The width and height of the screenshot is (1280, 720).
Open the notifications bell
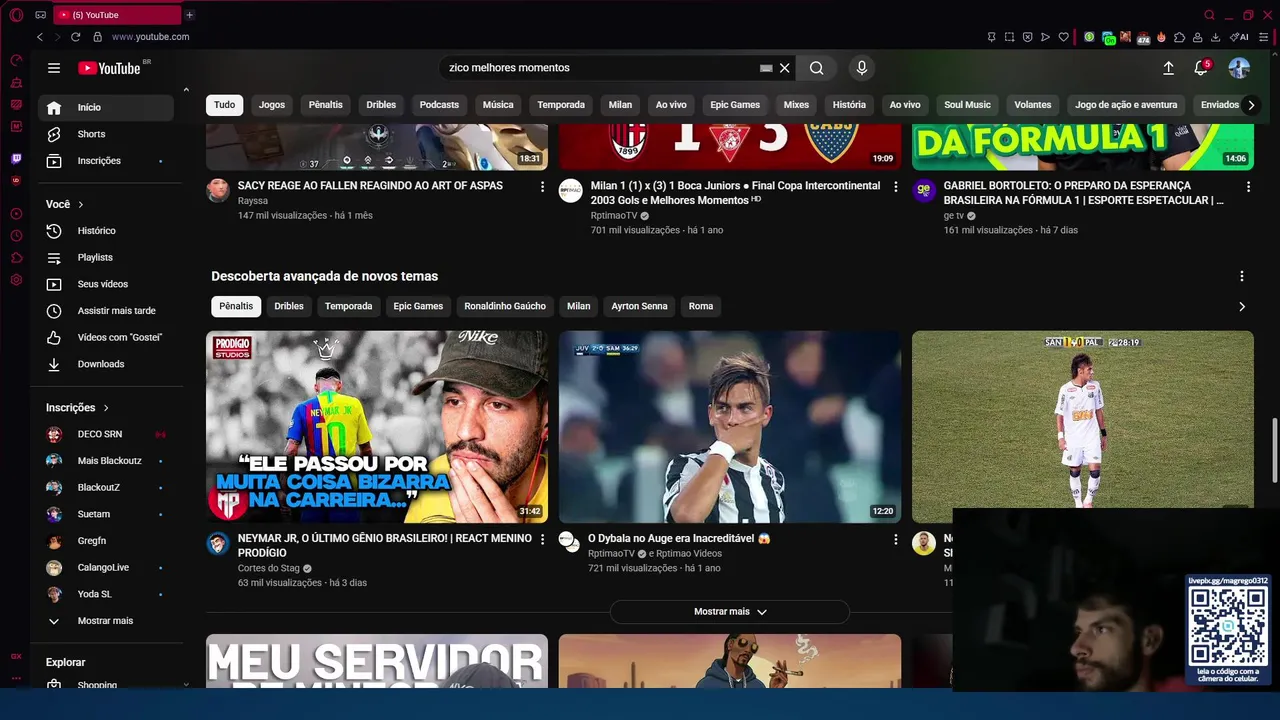1201,68
